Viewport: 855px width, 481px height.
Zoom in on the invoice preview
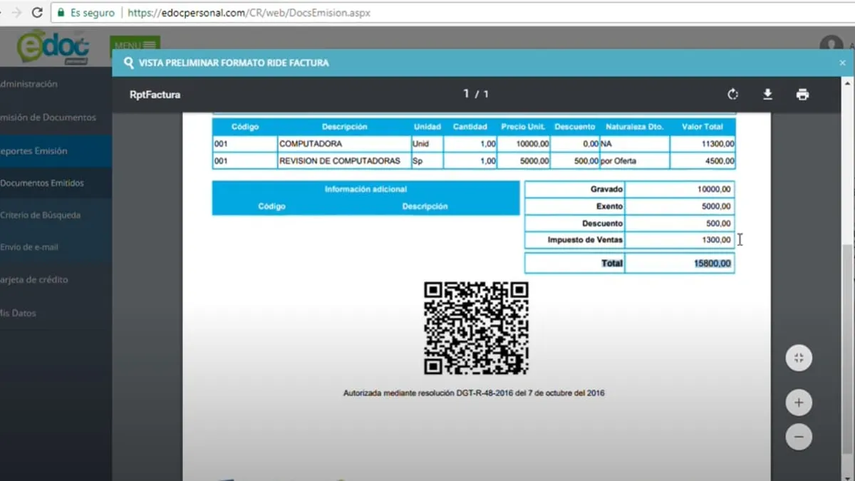[x=798, y=403]
